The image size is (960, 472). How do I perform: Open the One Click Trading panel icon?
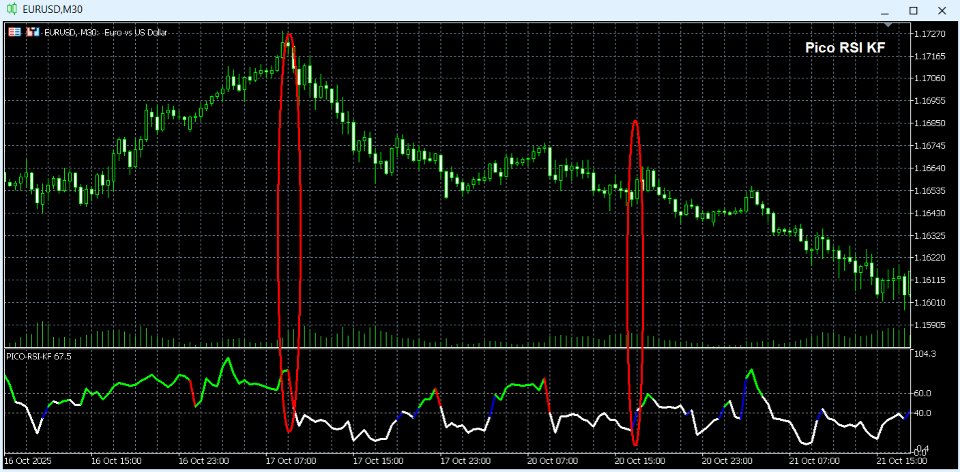point(14,32)
